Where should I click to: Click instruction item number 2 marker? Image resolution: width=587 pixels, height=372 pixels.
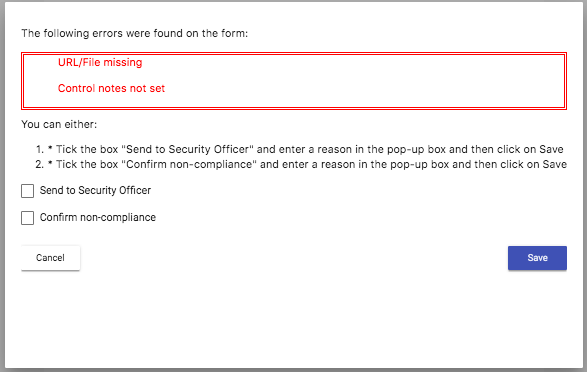[x=40, y=164]
